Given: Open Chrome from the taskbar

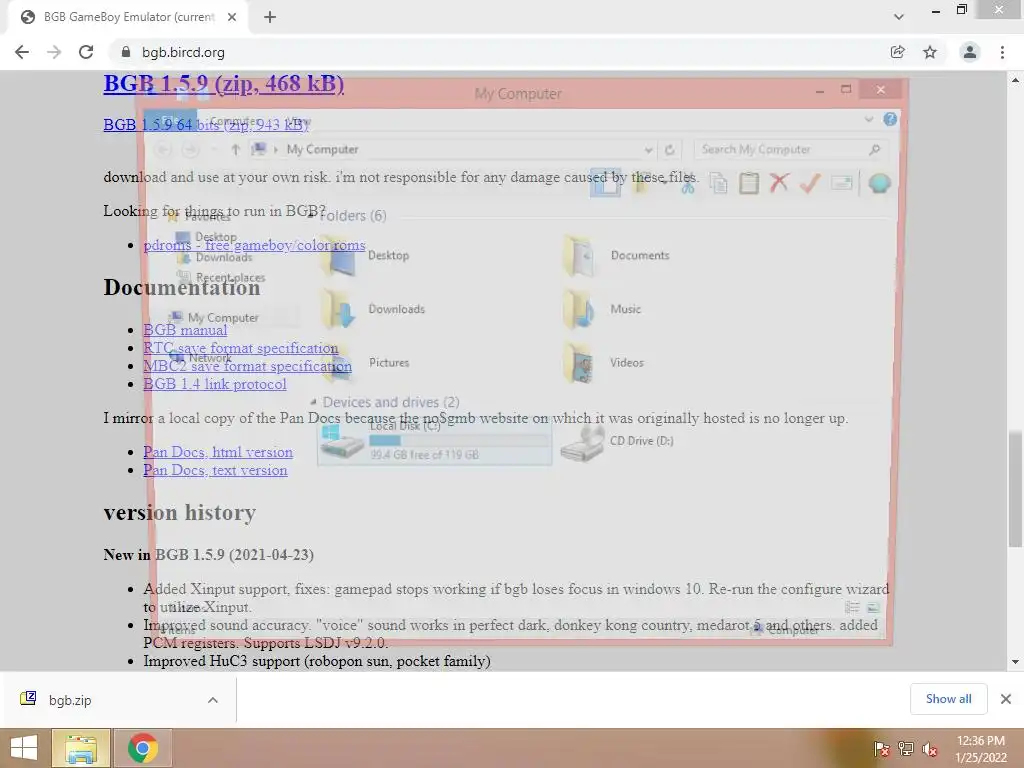Looking at the screenshot, I should coord(143,748).
